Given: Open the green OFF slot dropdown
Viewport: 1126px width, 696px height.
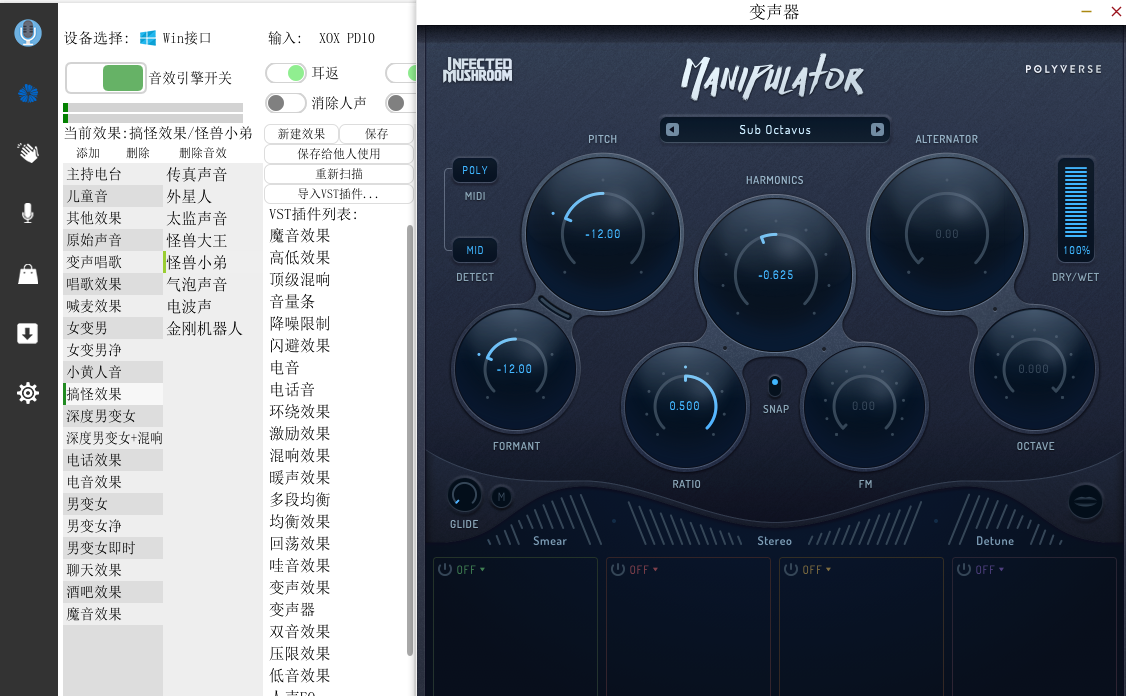Looking at the screenshot, I should (472, 570).
